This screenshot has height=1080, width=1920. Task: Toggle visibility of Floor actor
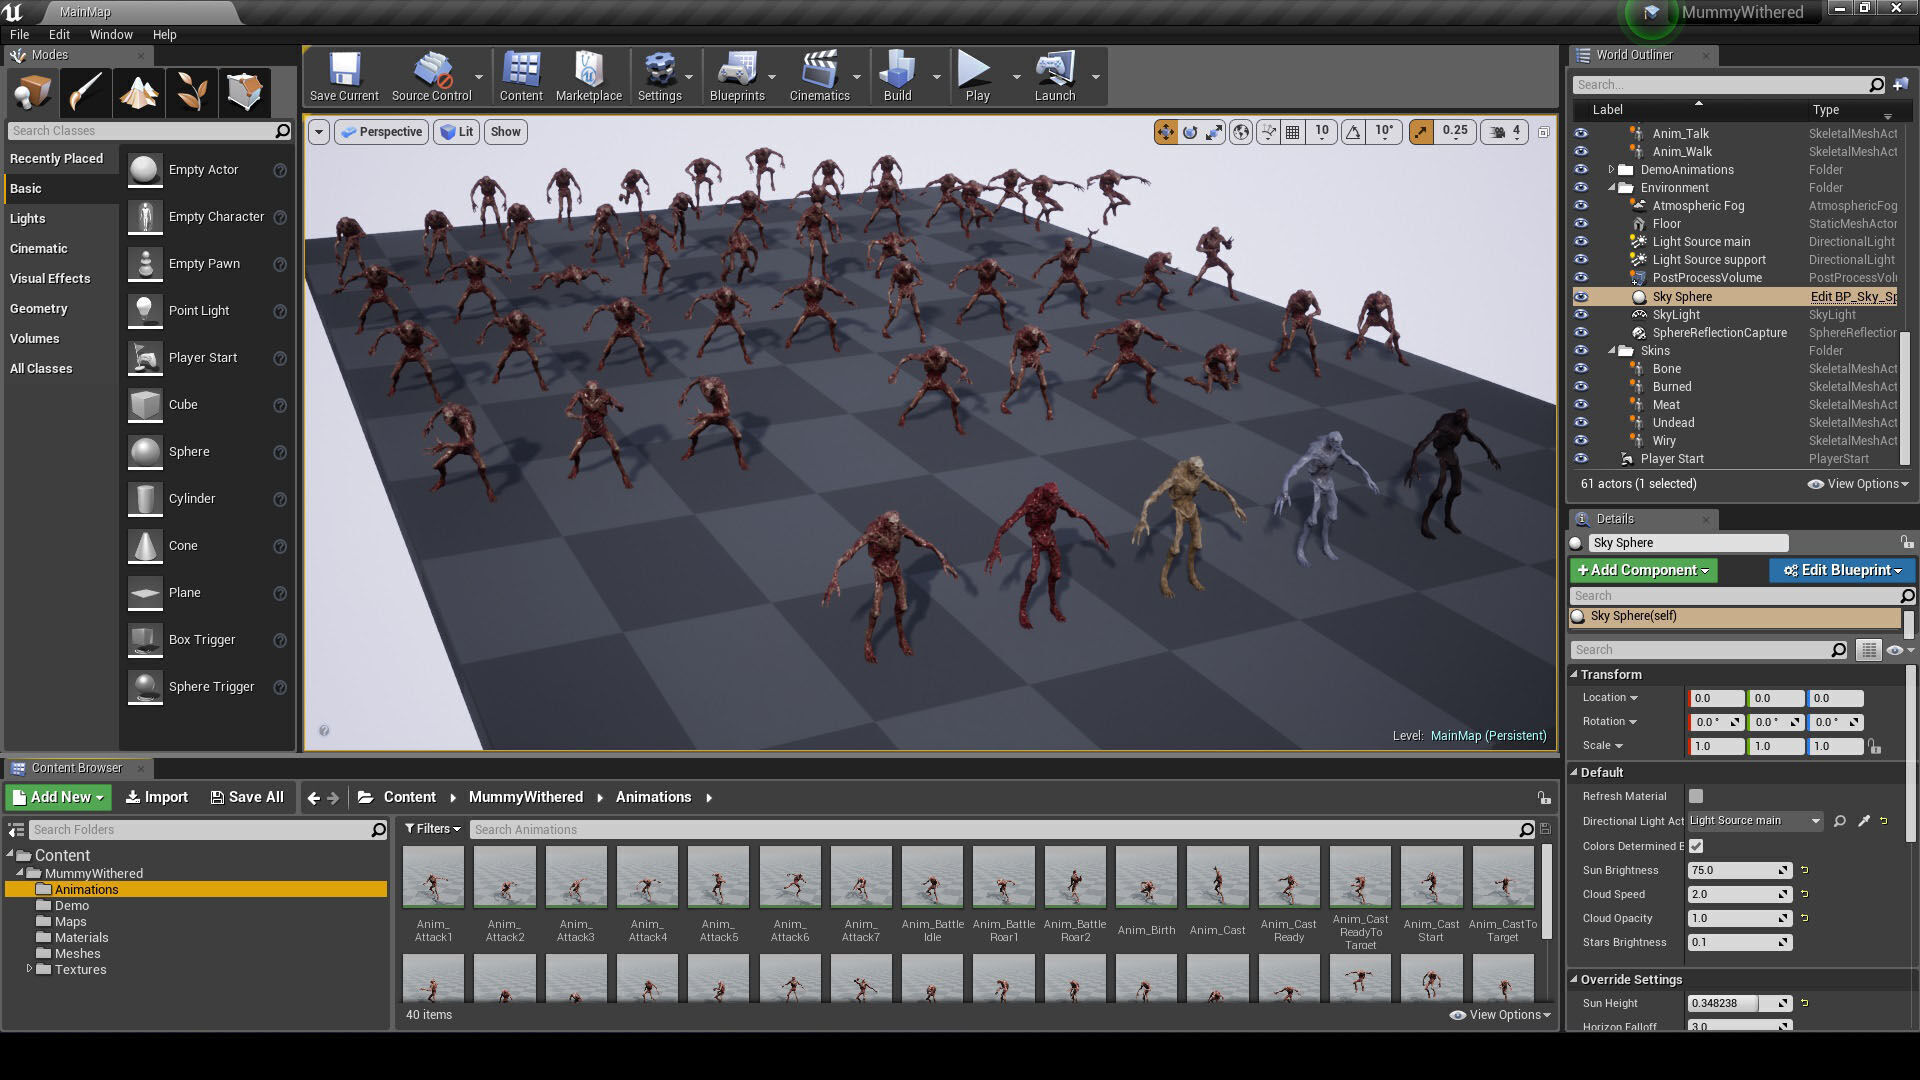[x=1581, y=224]
